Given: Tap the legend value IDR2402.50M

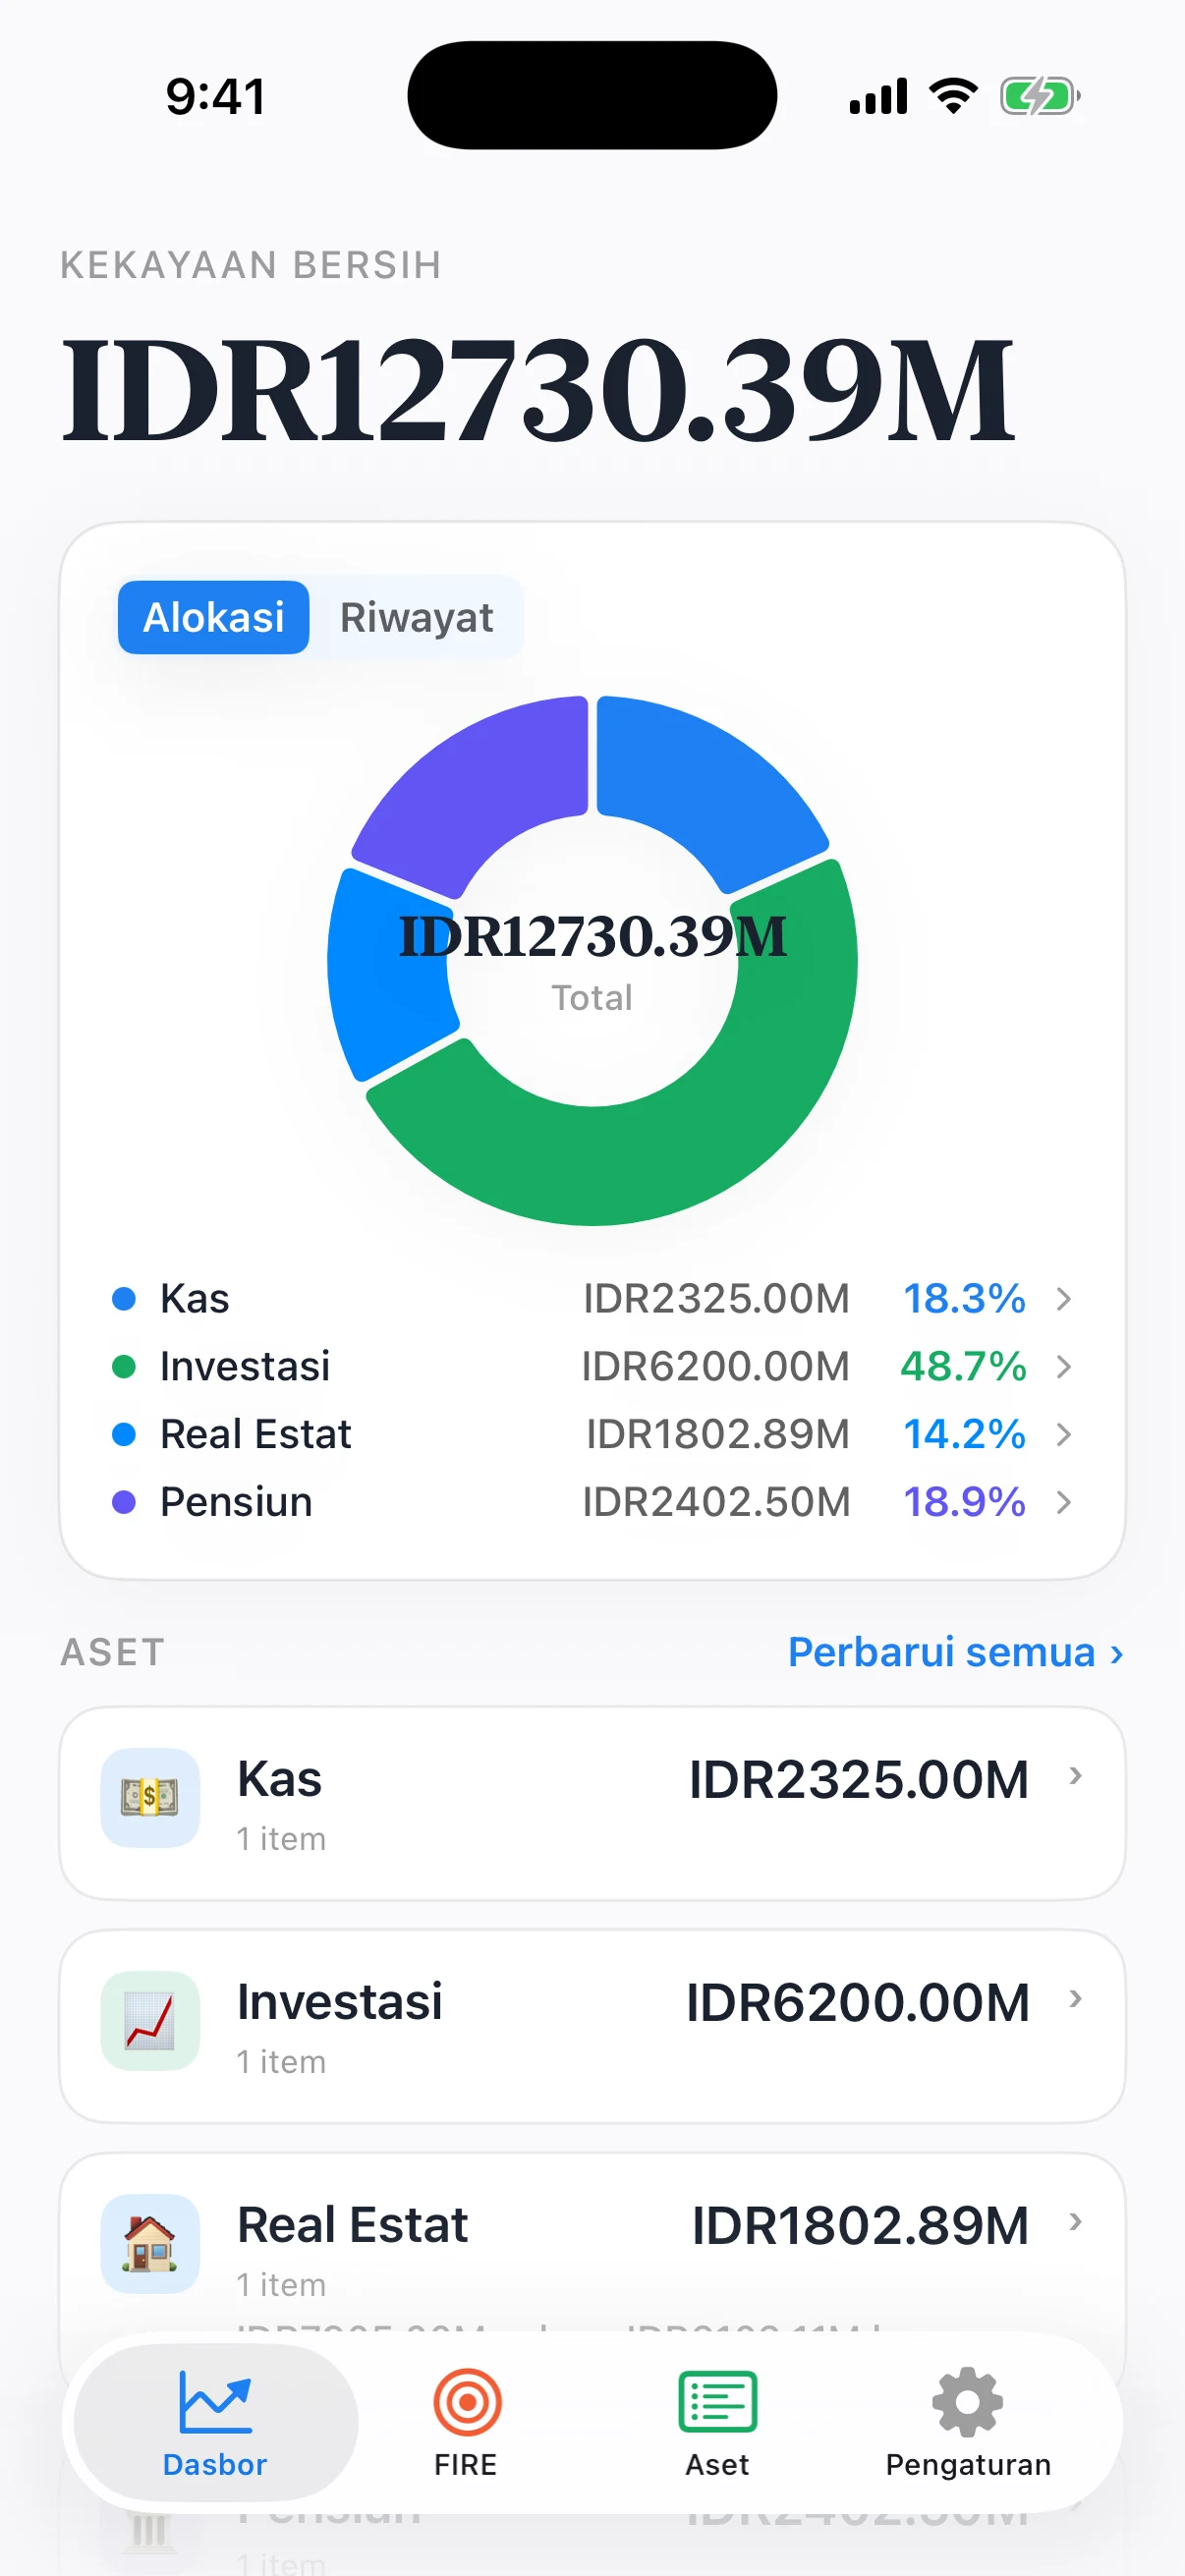Looking at the screenshot, I should click(x=716, y=1501).
